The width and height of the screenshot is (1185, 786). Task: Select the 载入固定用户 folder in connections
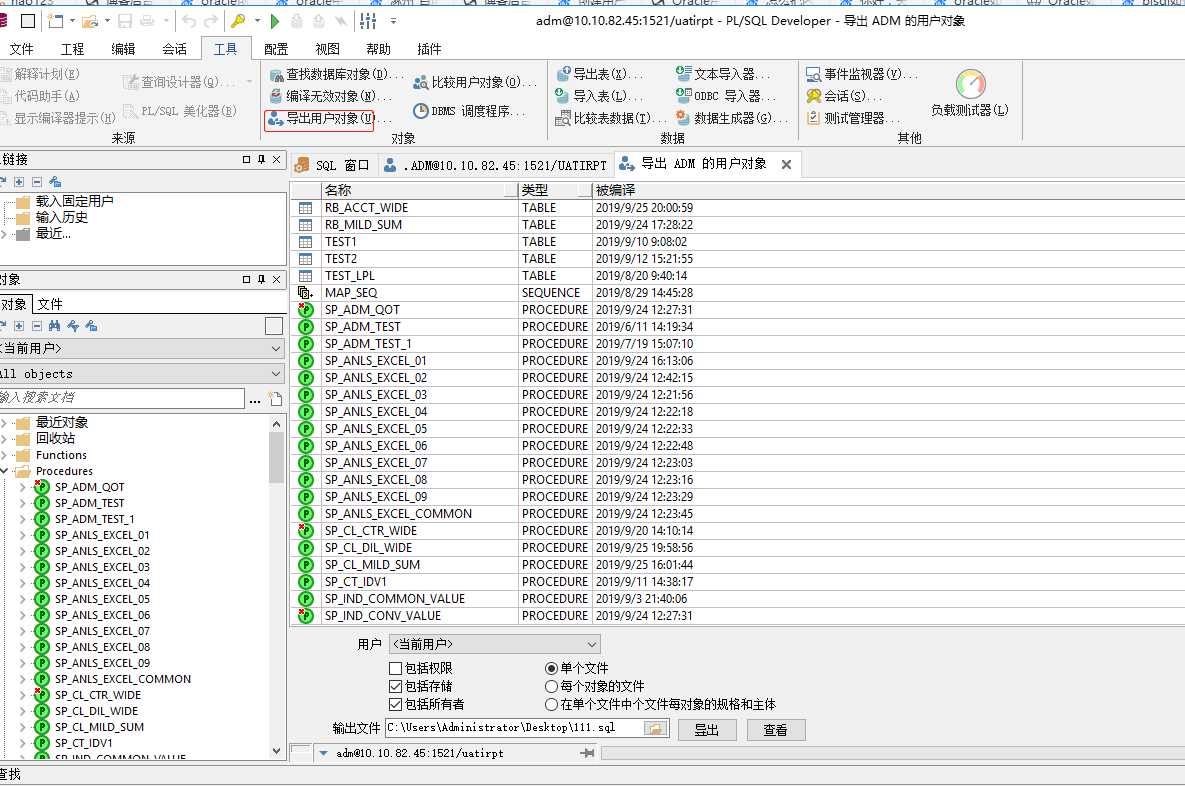click(74, 201)
